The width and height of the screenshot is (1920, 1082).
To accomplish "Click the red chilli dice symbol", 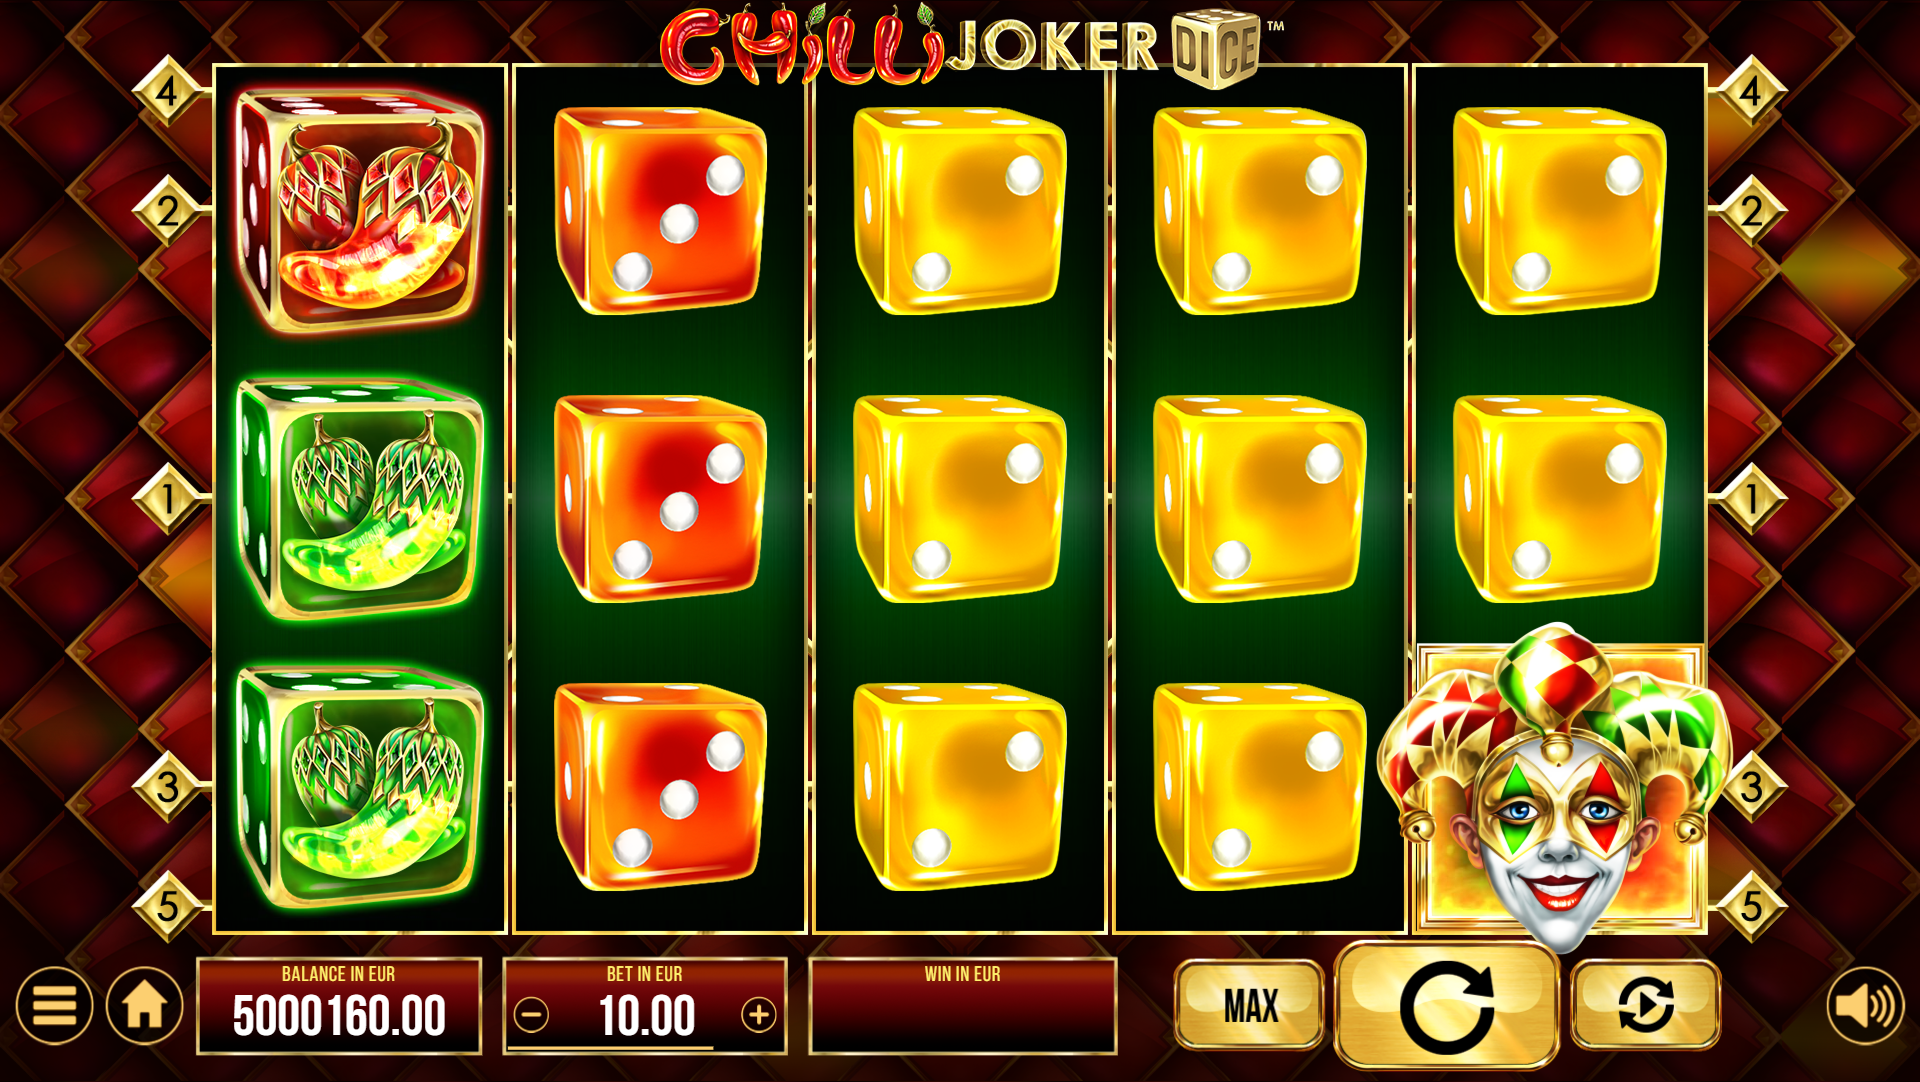I will click(x=360, y=211).
